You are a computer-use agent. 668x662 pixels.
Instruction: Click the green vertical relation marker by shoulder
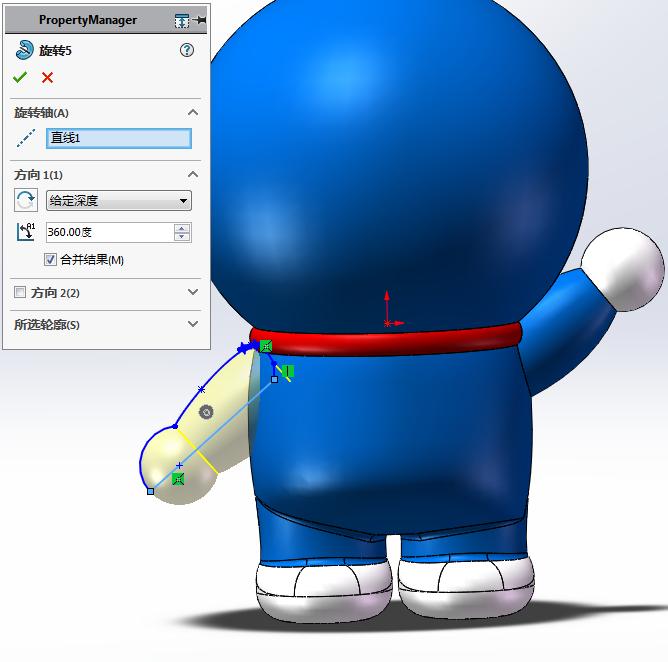coord(288,371)
